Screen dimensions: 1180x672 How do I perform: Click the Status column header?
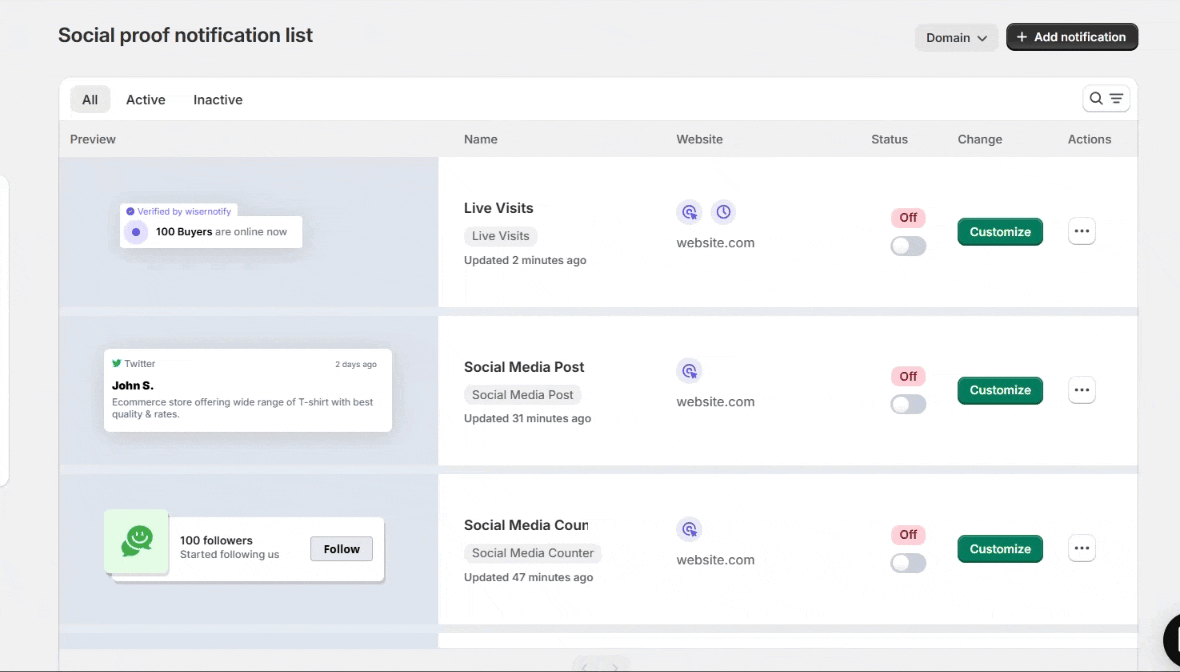pyautogui.click(x=890, y=139)
